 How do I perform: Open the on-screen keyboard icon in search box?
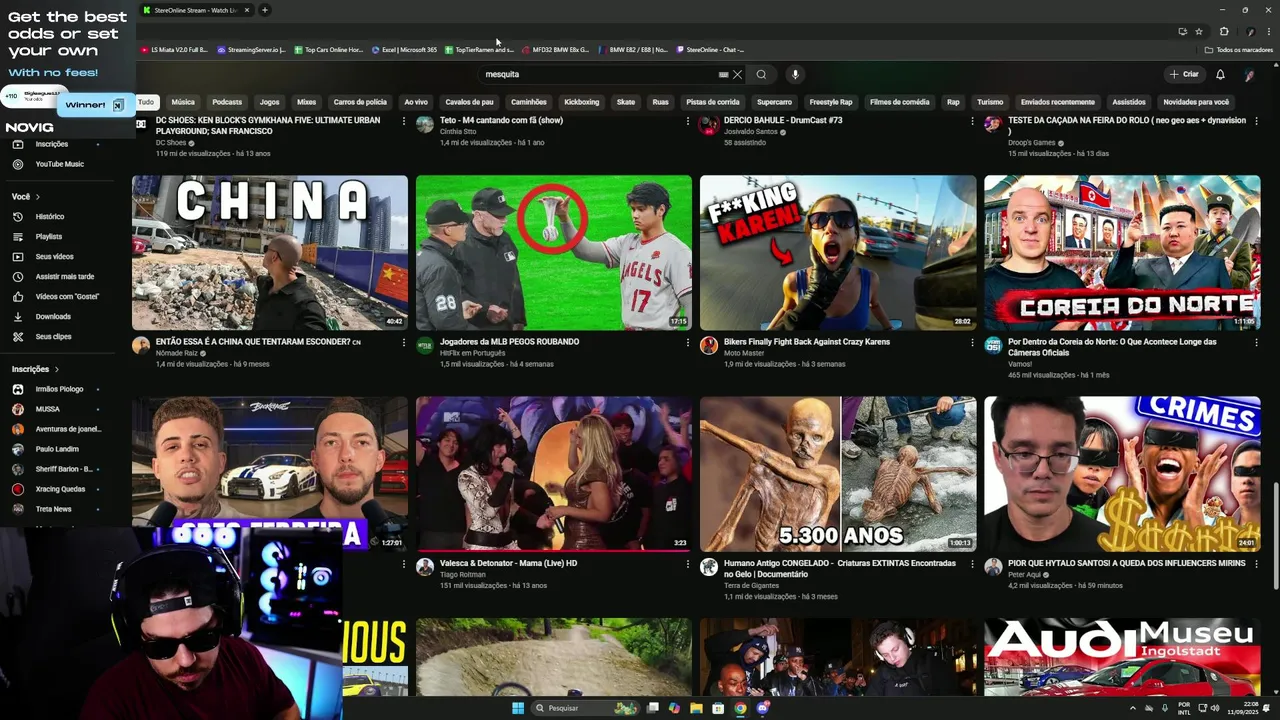[x=723, y=74]
